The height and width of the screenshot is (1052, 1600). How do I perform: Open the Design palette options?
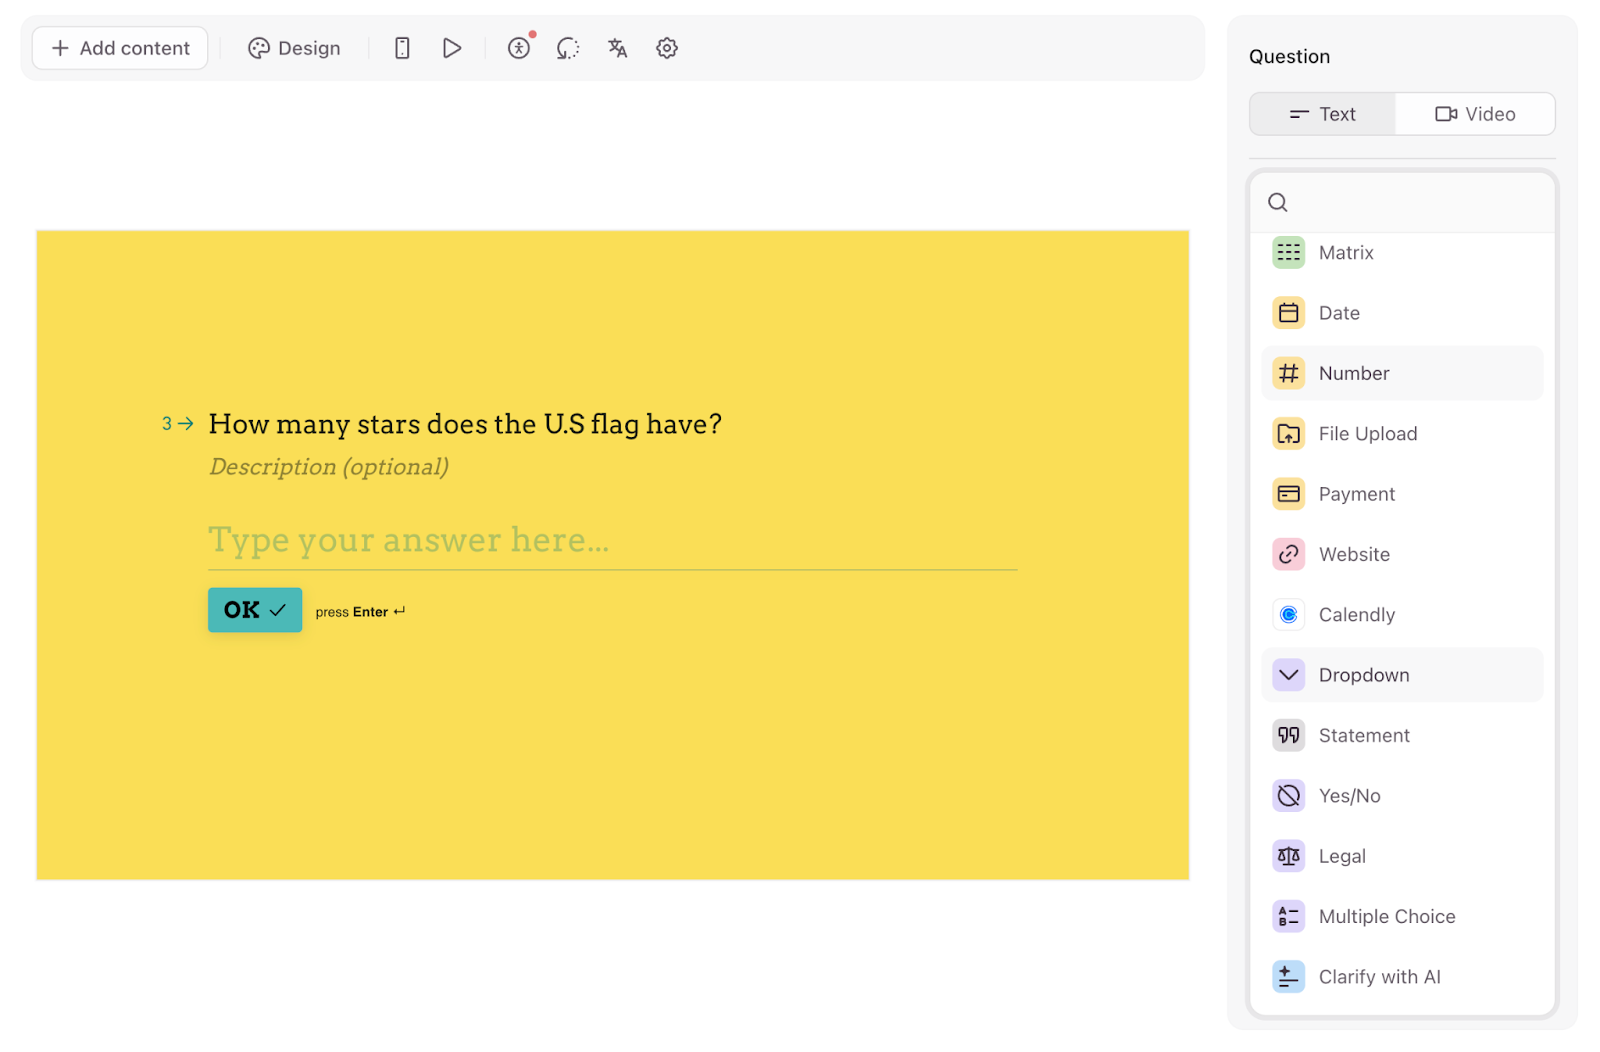coord(294,48)
